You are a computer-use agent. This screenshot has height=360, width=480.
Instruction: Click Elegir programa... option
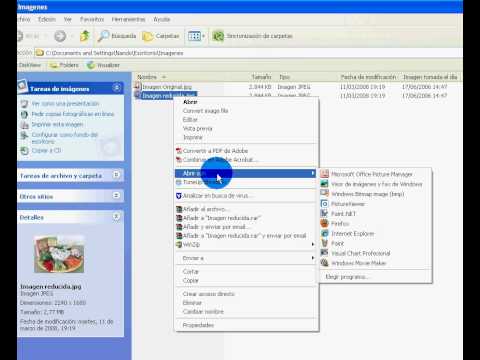pos(347,277)
